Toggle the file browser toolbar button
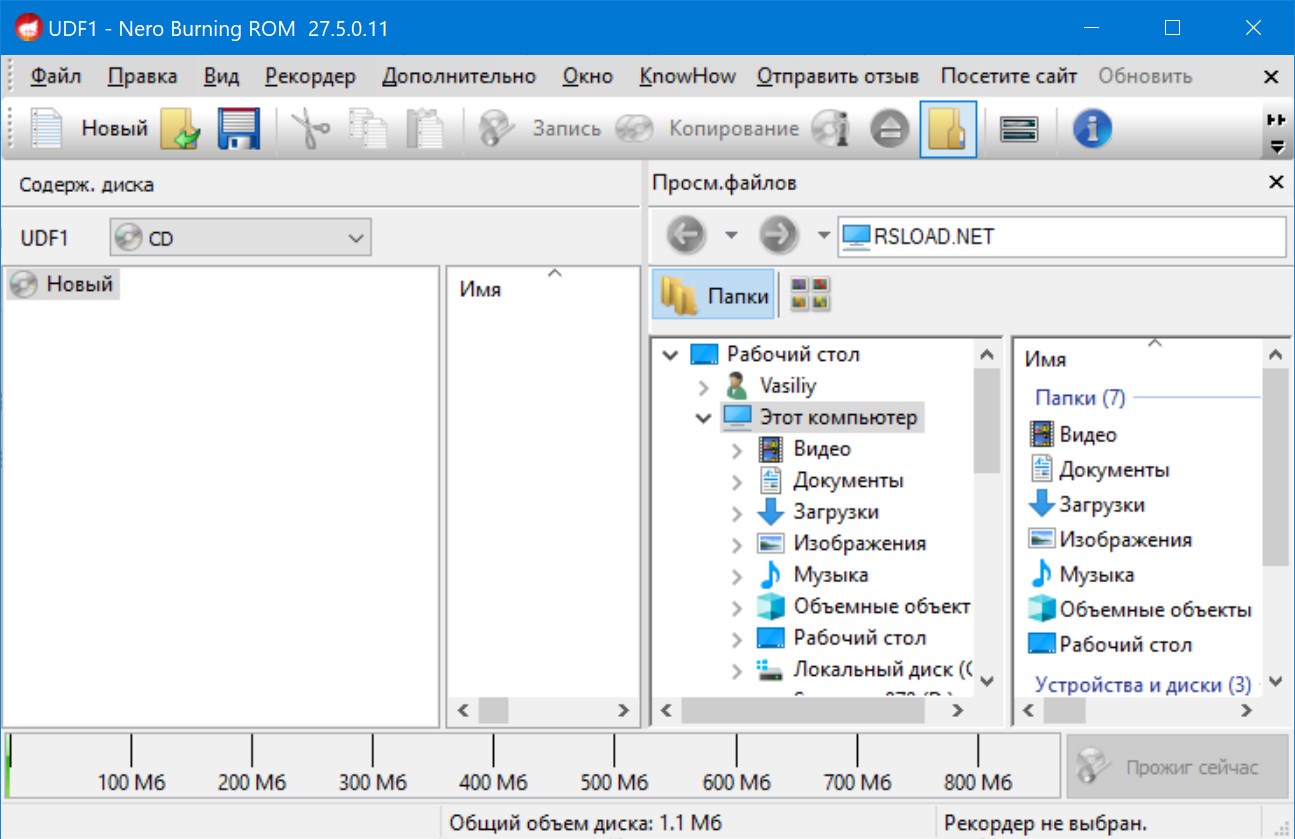The width and height of the screenshot is (1295, 839). click(x=947, y=129)
